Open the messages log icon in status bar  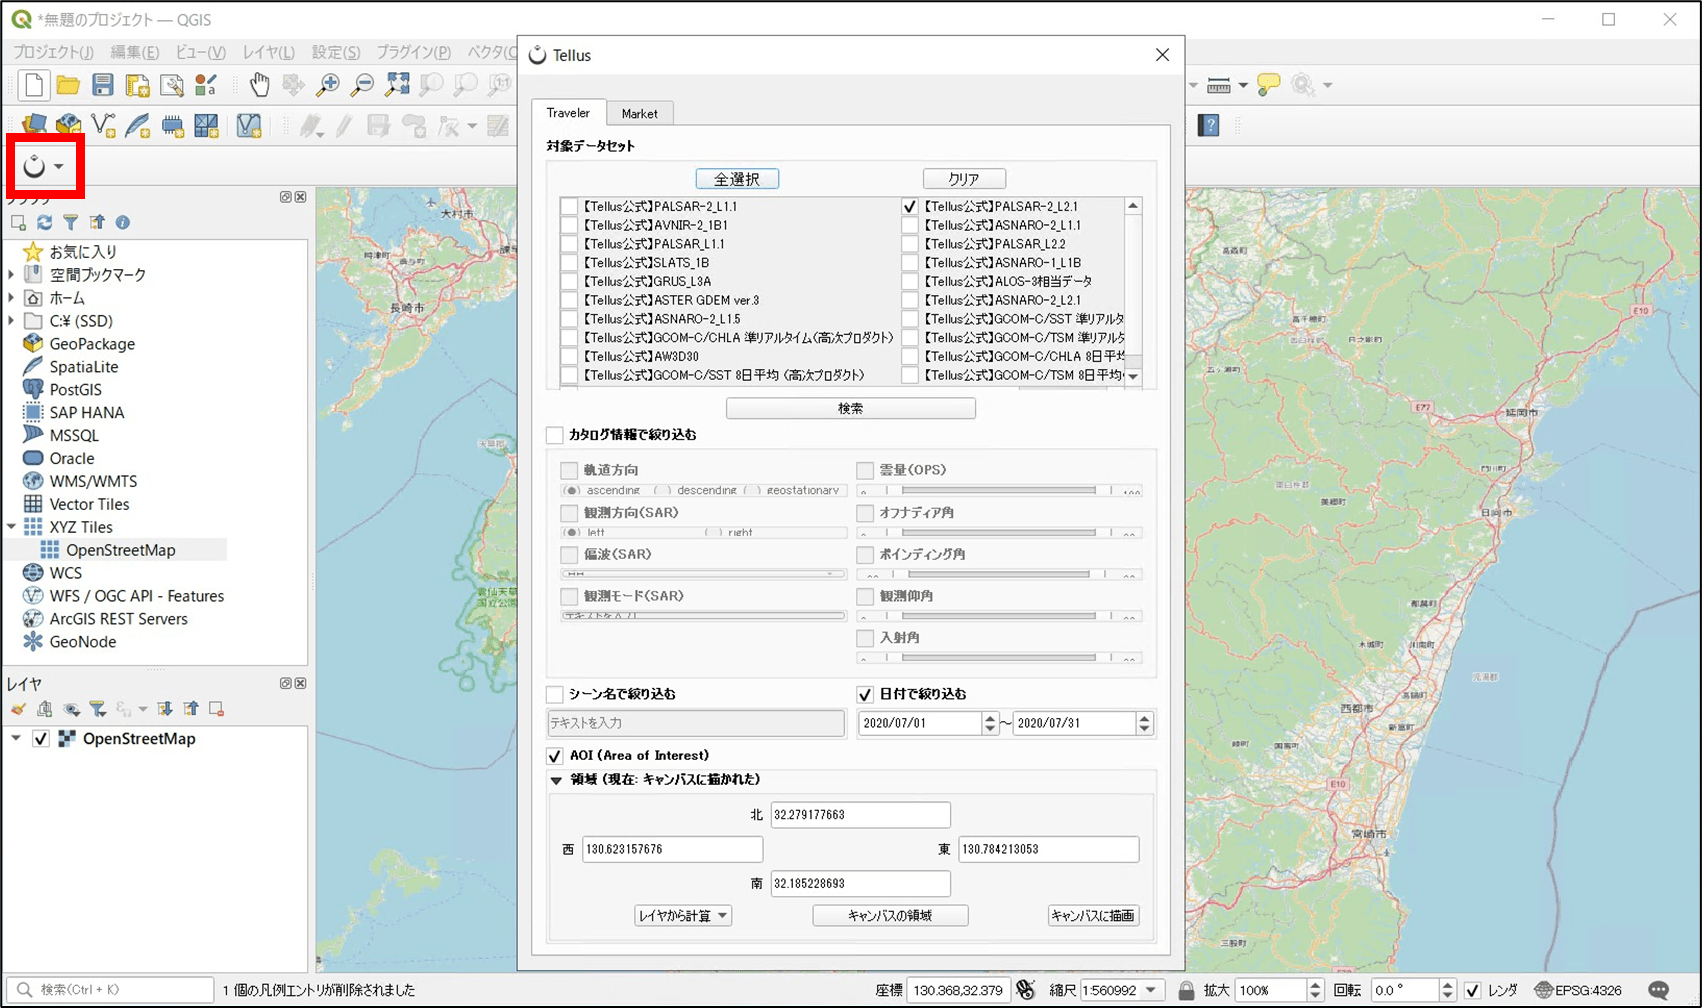[x=1659, y=990]
